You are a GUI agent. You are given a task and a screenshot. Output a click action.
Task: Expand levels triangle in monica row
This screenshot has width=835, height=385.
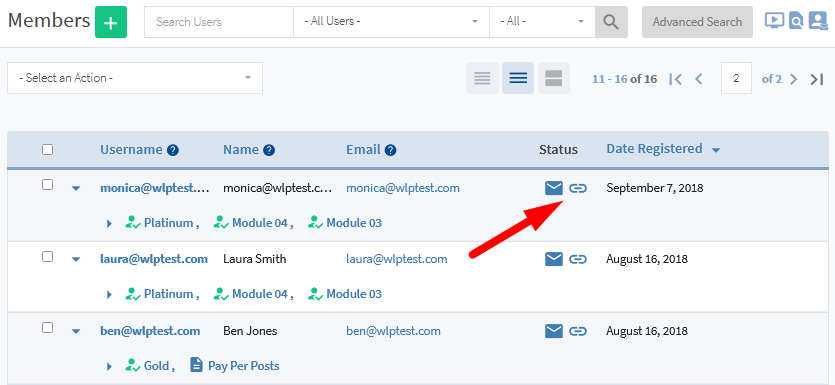(109, 223)
